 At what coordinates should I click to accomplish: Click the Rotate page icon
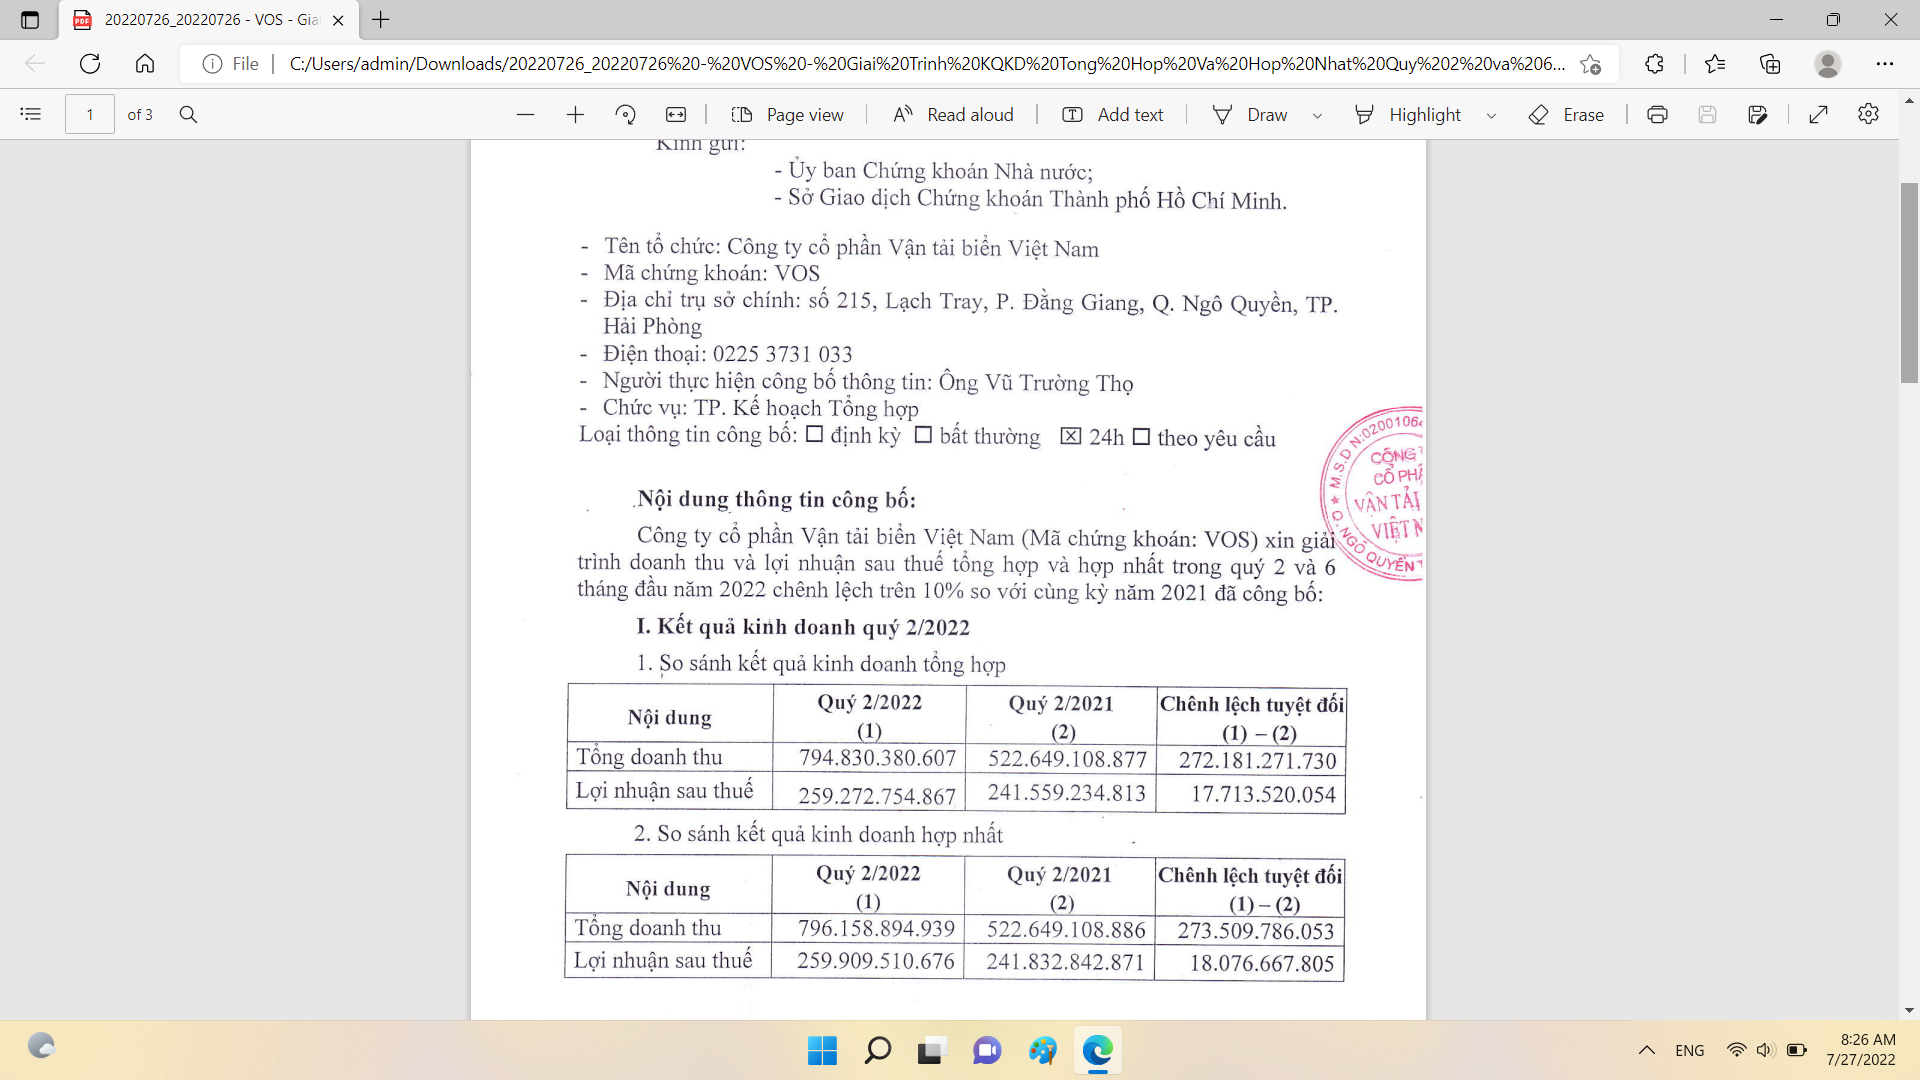coord(625,115)
